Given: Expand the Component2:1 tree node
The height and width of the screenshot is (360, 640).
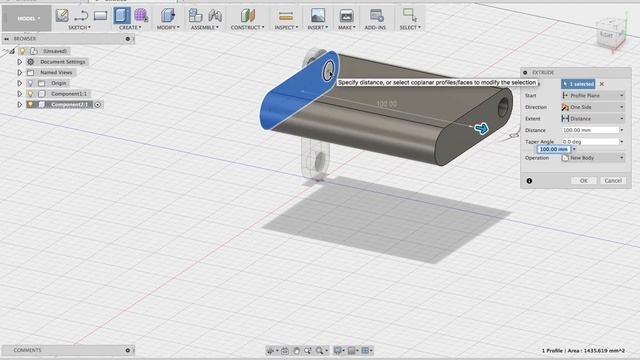Looking at the screenshot, I should 19,104.
